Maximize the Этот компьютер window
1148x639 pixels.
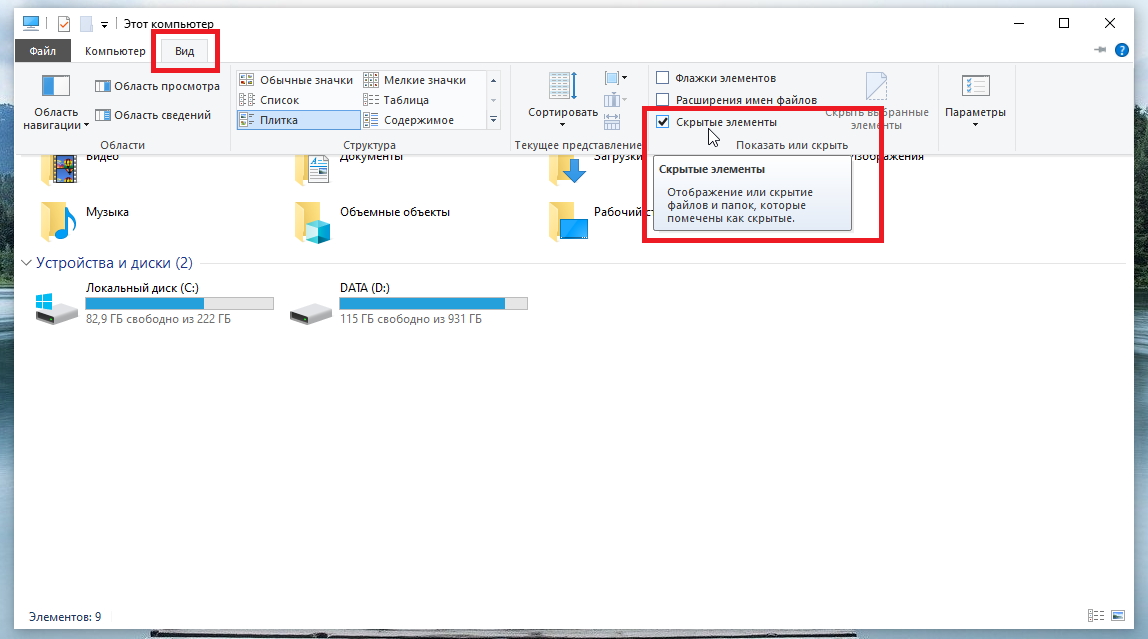click(1064, 23)
